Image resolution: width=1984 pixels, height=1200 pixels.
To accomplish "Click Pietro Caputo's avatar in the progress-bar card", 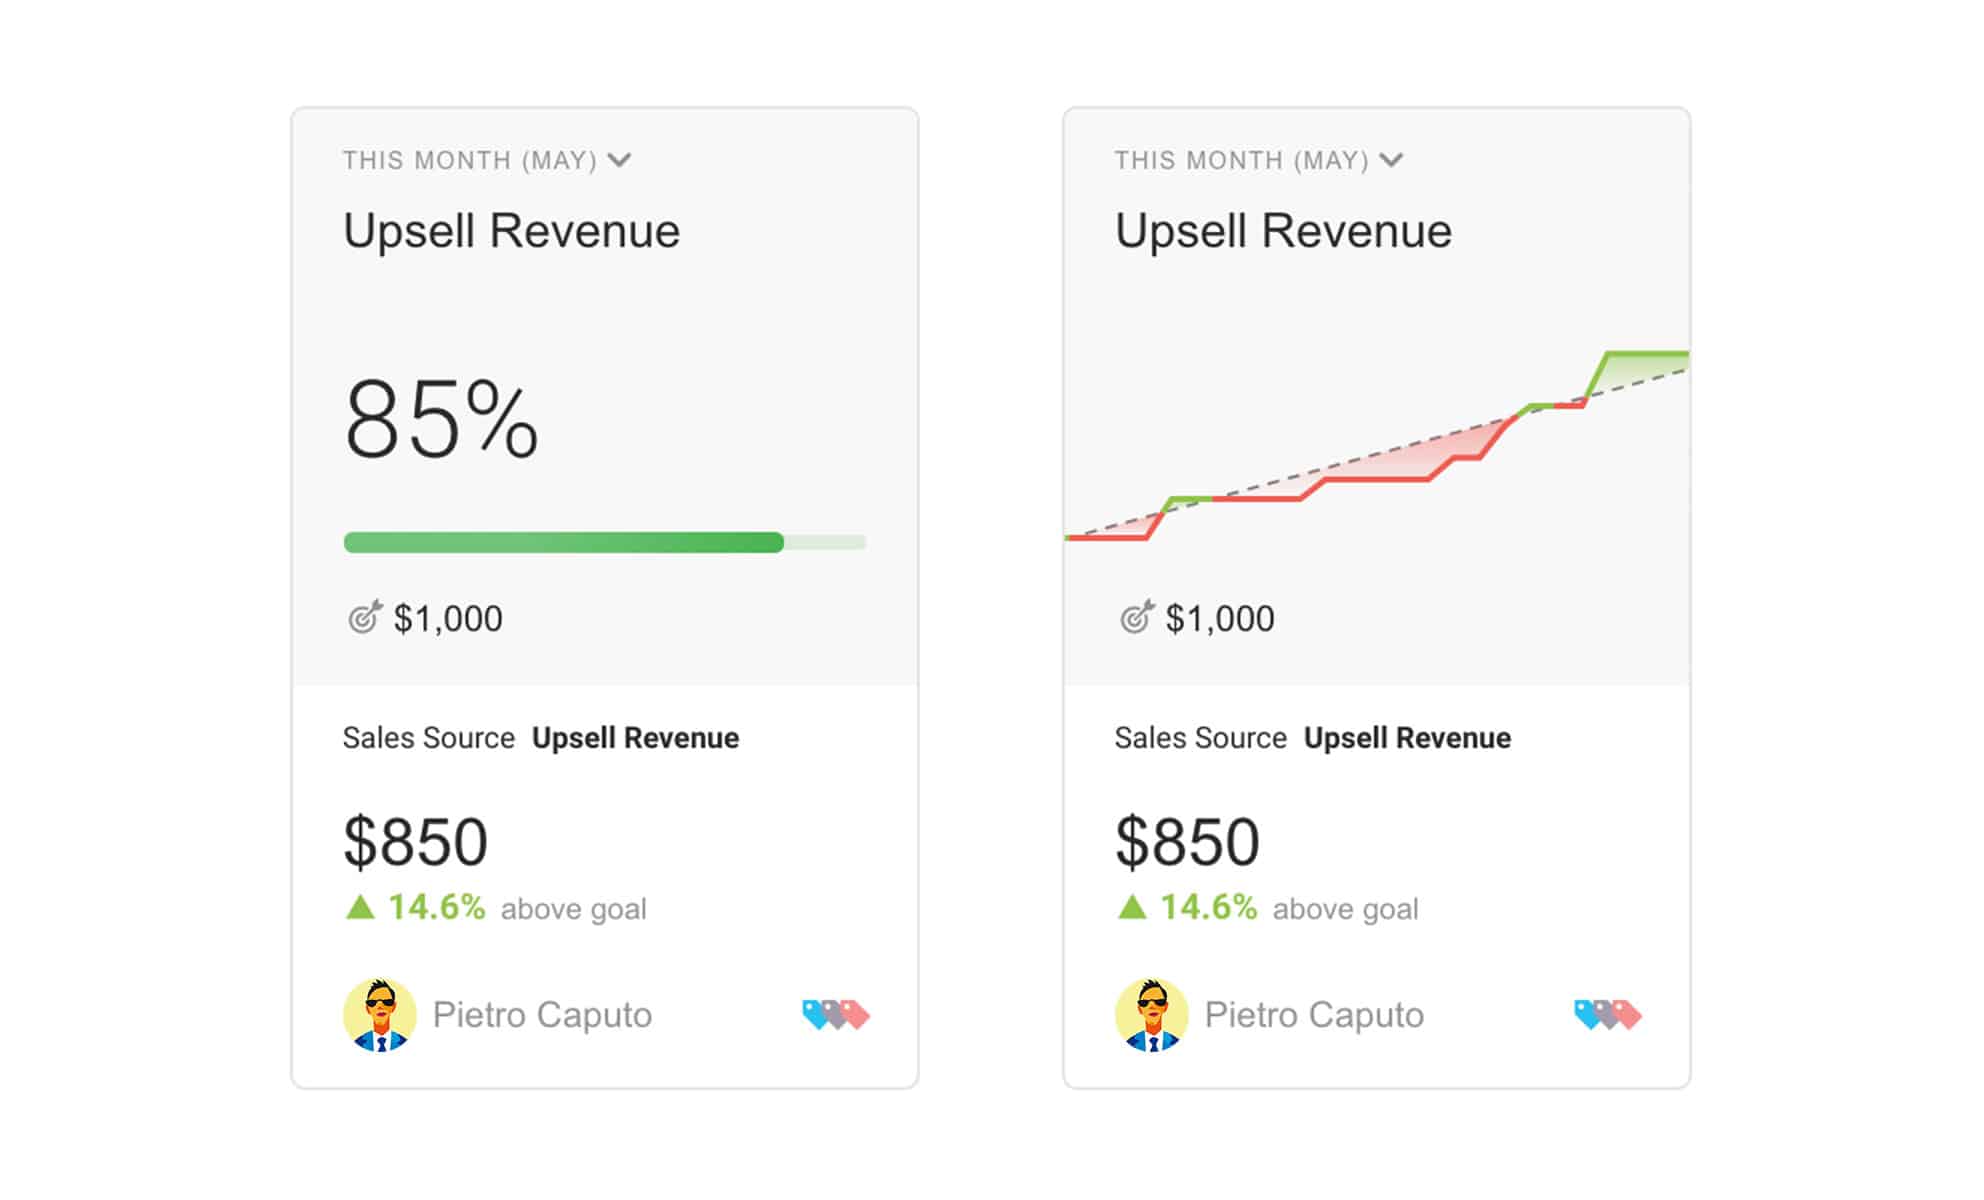I will (380, 1014).
